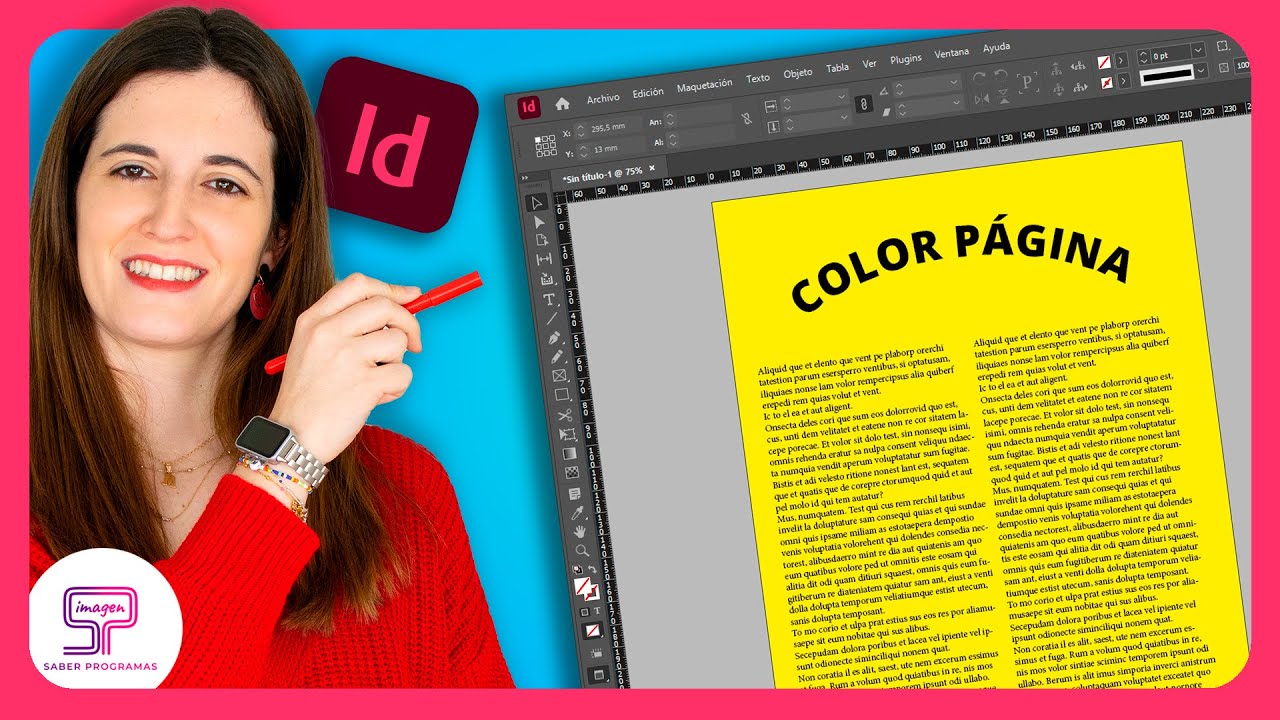Viewport: 1280px width, 720px height.
Task: Choose the Gradient Feather tool
Action: tap(571, 473)
